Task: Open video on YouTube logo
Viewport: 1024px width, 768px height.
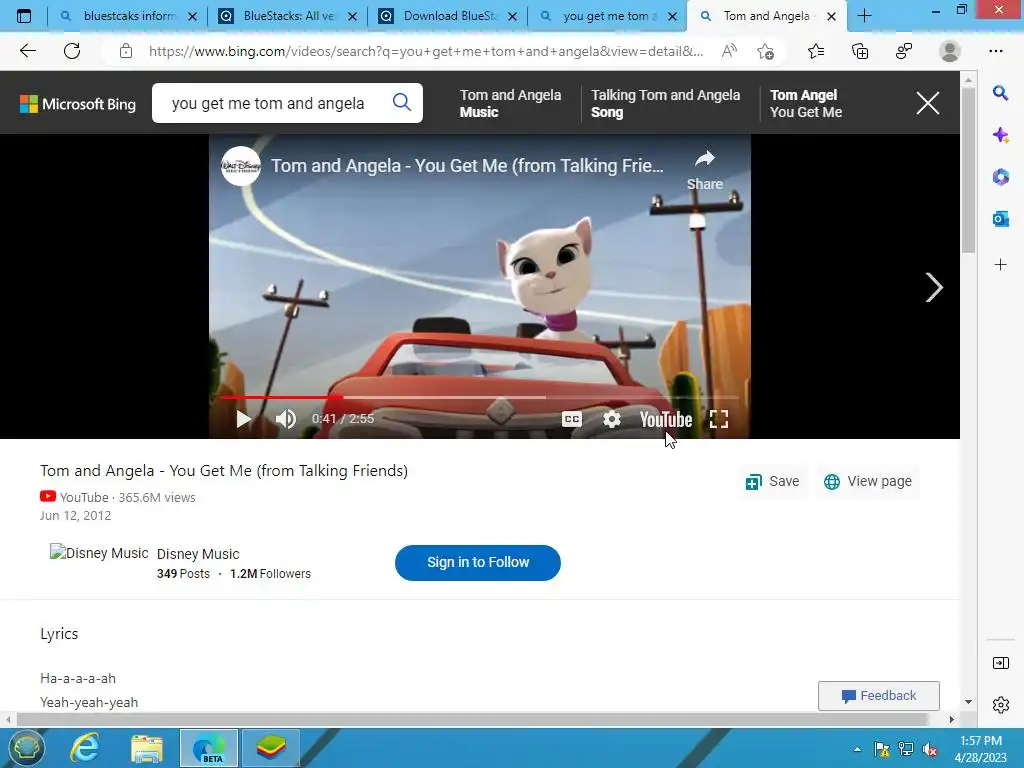Action: click(665, 419)
